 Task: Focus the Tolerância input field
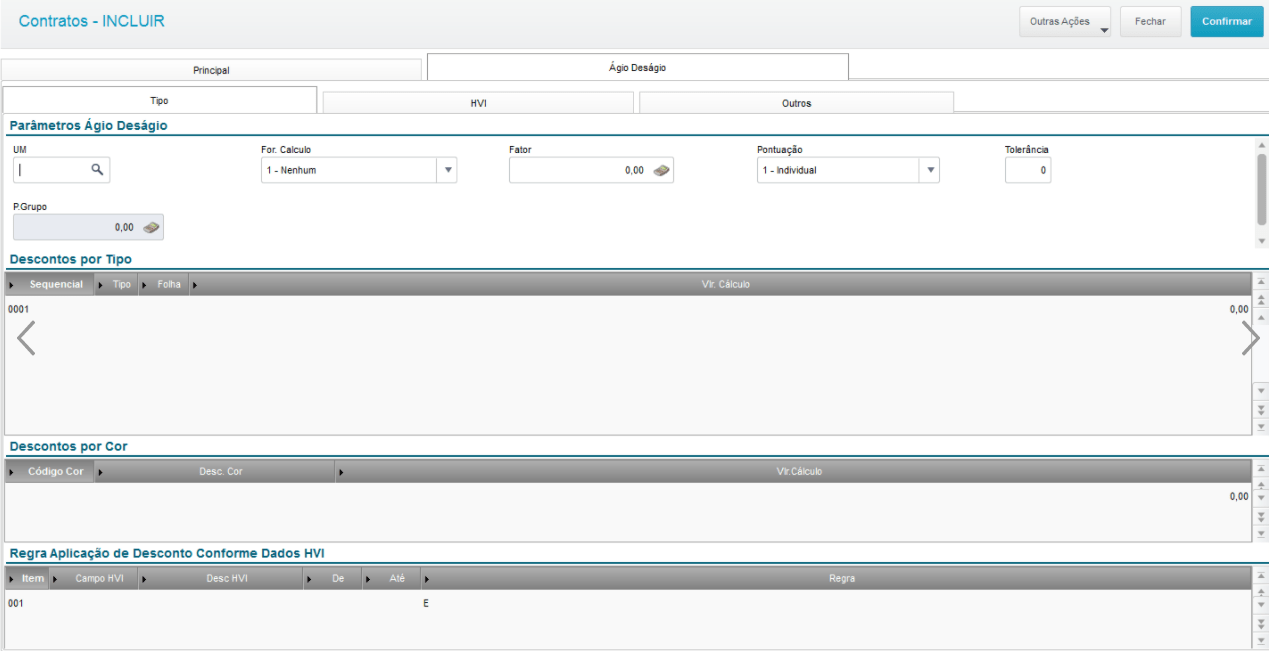click(1028, 171)
